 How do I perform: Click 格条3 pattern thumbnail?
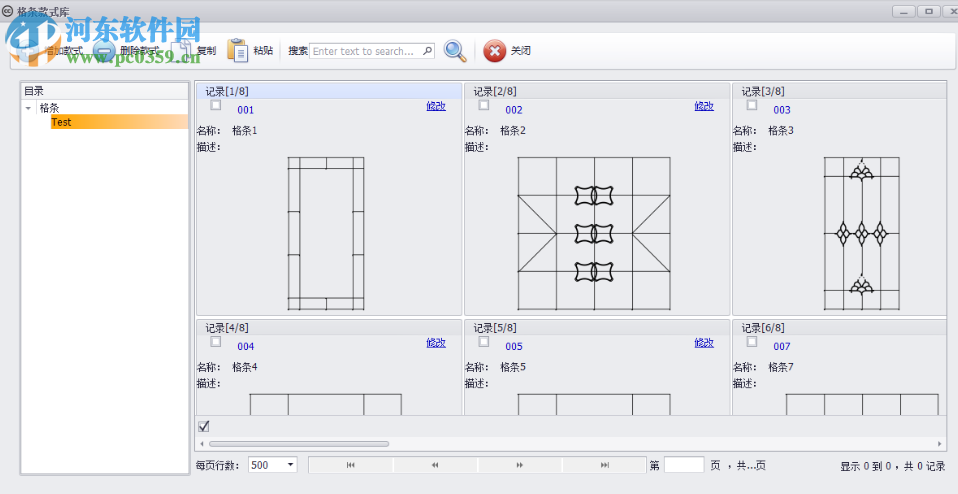861,233
